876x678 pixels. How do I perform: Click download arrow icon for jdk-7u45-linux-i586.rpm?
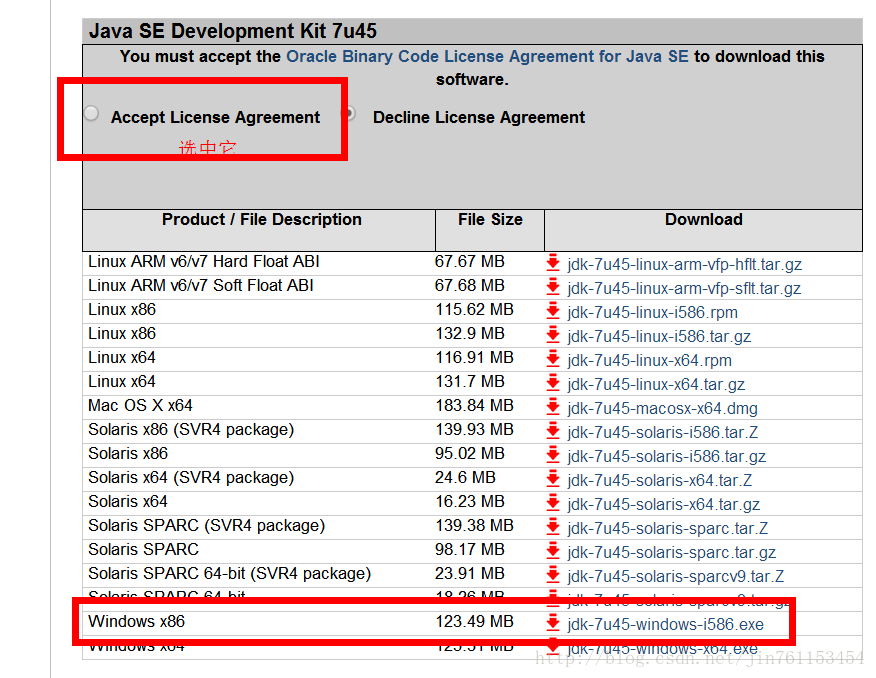[553, 311]
